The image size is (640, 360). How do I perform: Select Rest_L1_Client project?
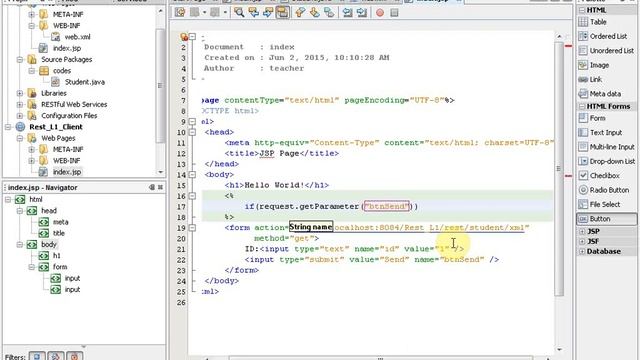(56, 127)
